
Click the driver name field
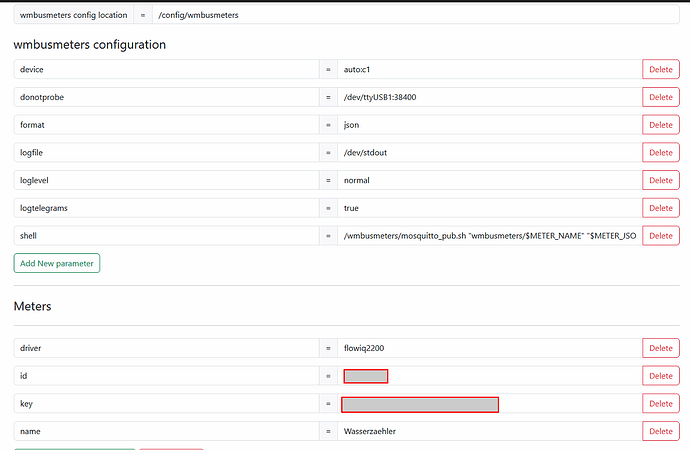pyautogui.click(x=166, y=348)
